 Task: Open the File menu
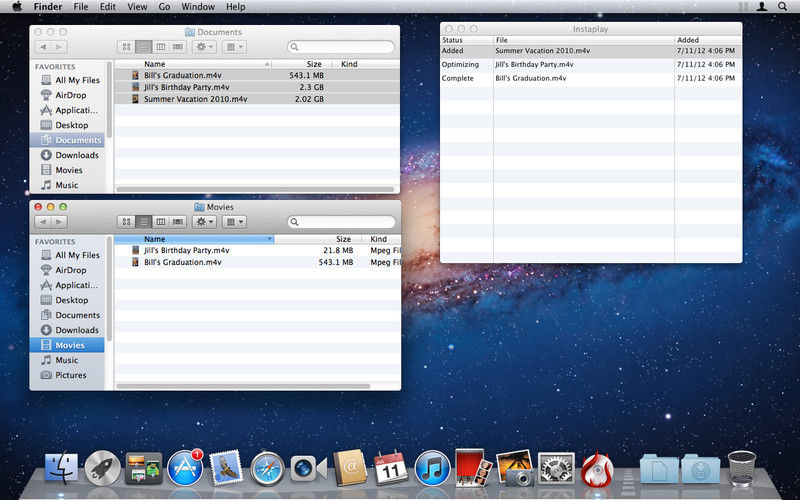coord(81,7)
